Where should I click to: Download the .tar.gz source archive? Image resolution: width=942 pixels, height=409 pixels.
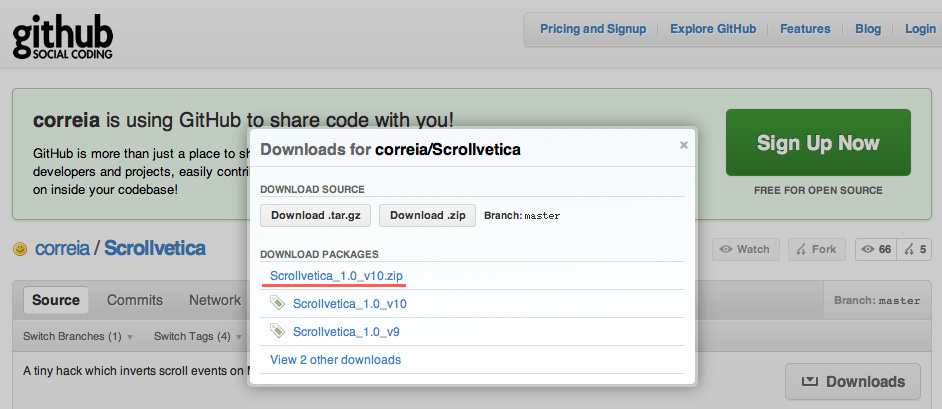pos(315,216)
